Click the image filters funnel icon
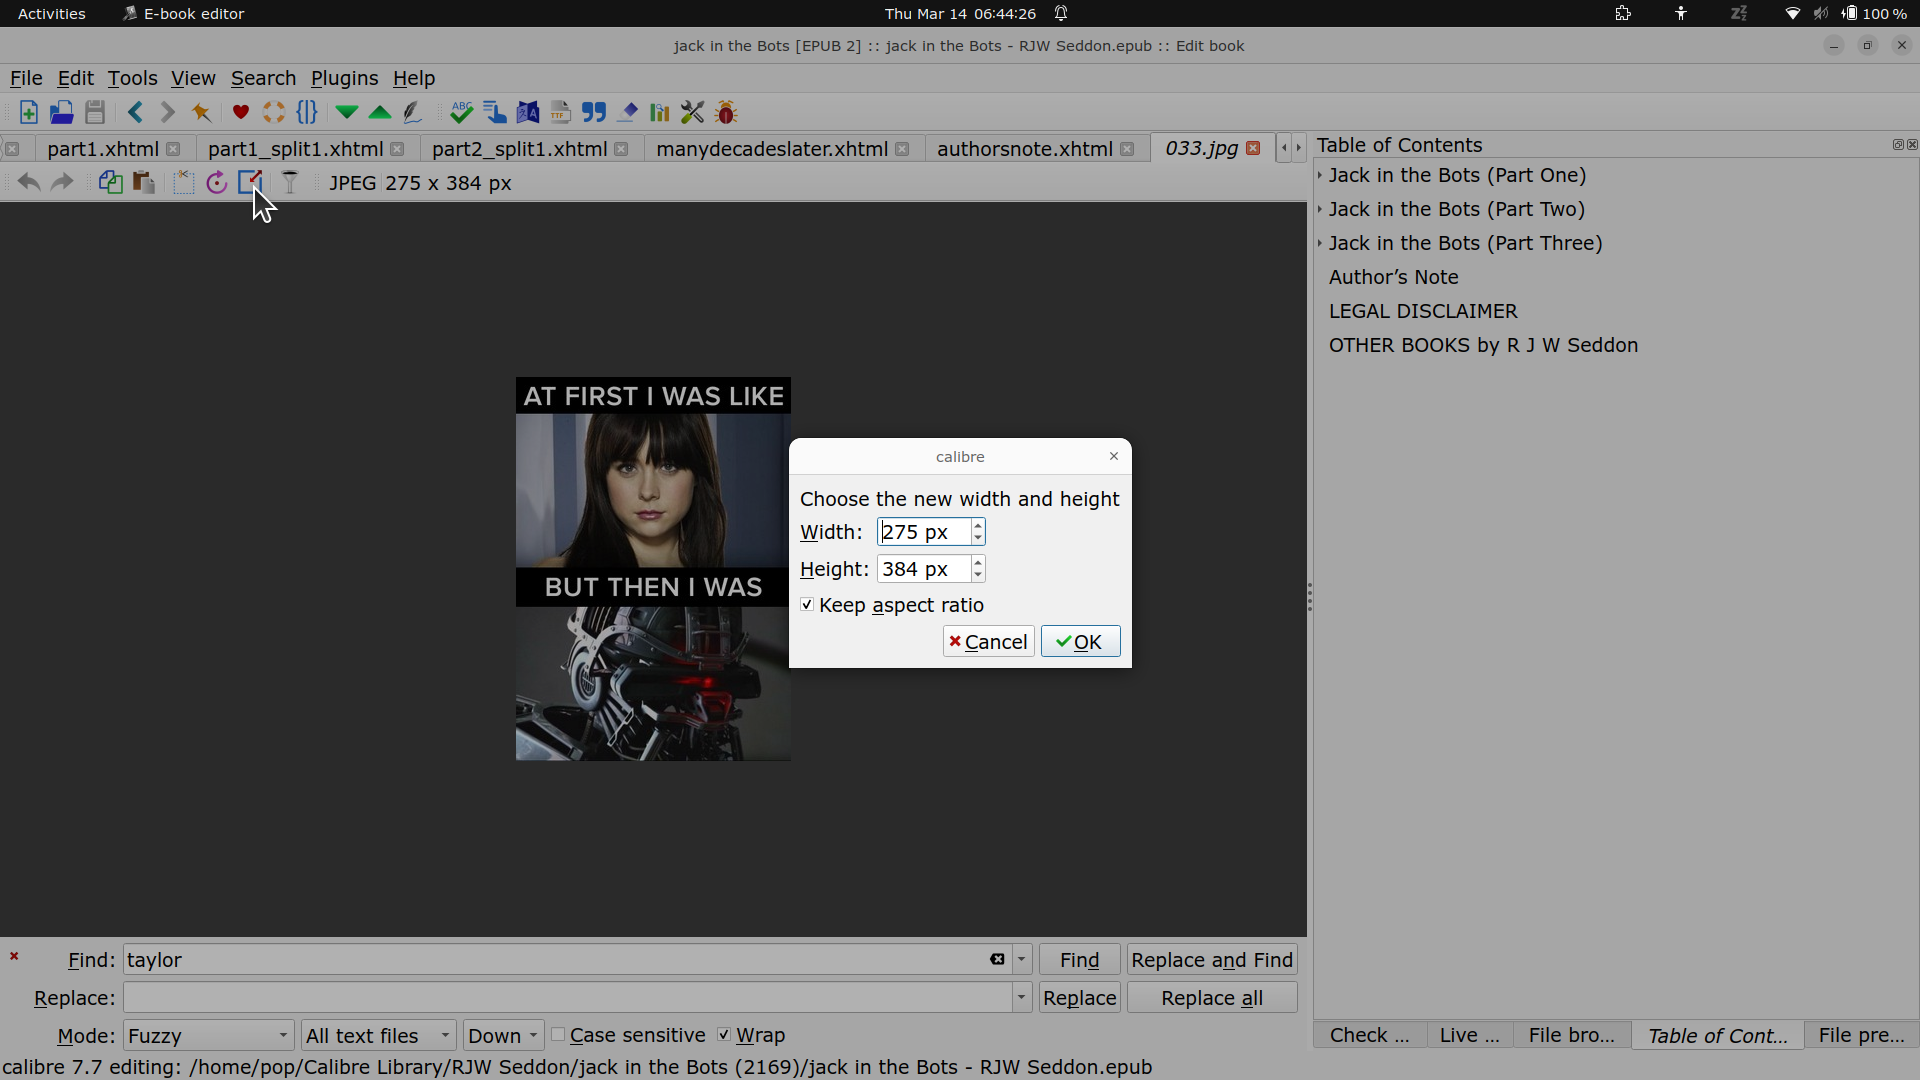The image size is (1920, 1080). (290, 183)
